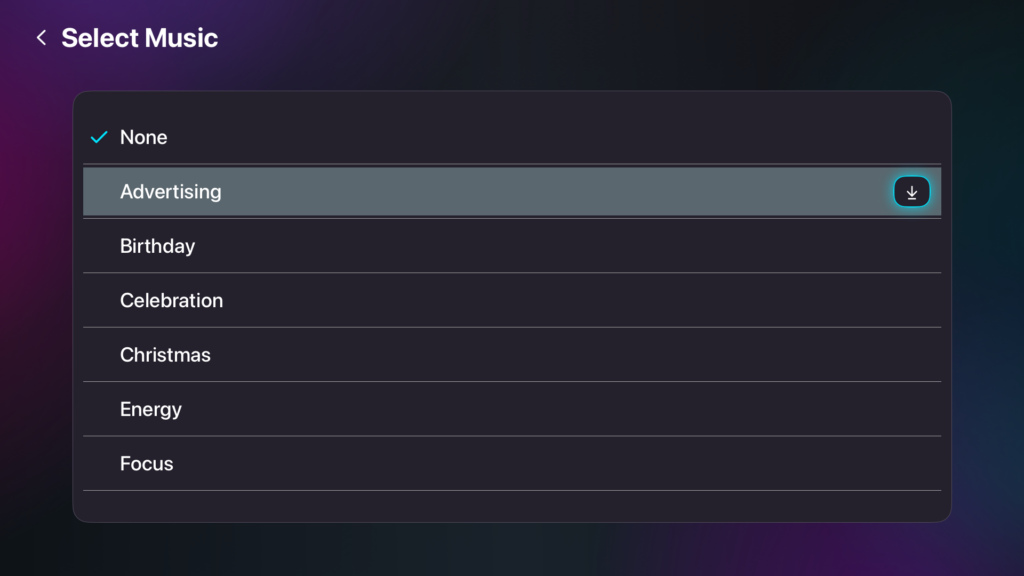
Task: Click the Select Music page title
Action: [x=139, y=38]
